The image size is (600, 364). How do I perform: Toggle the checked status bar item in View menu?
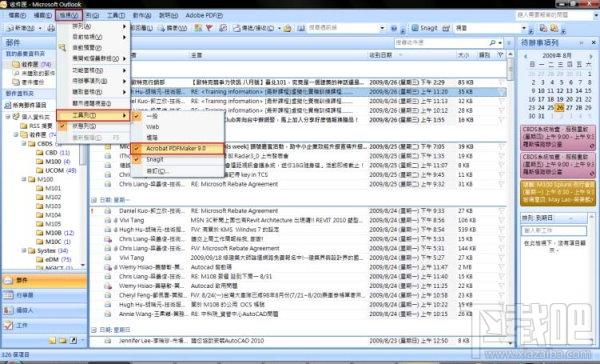point(63,126)
